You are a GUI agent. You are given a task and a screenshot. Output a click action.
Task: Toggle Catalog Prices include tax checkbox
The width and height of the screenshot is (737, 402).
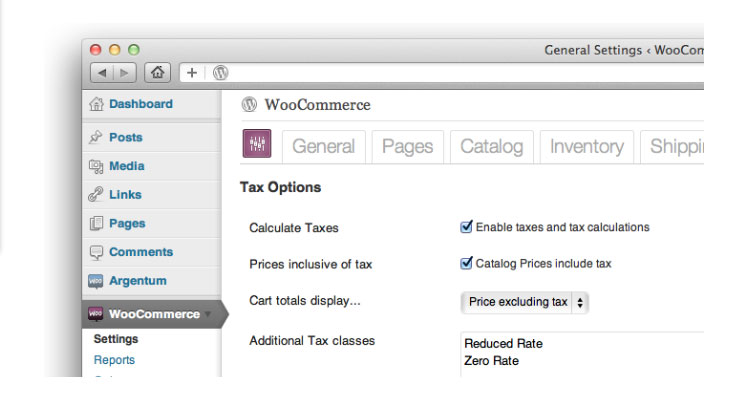tap(466, 263)
